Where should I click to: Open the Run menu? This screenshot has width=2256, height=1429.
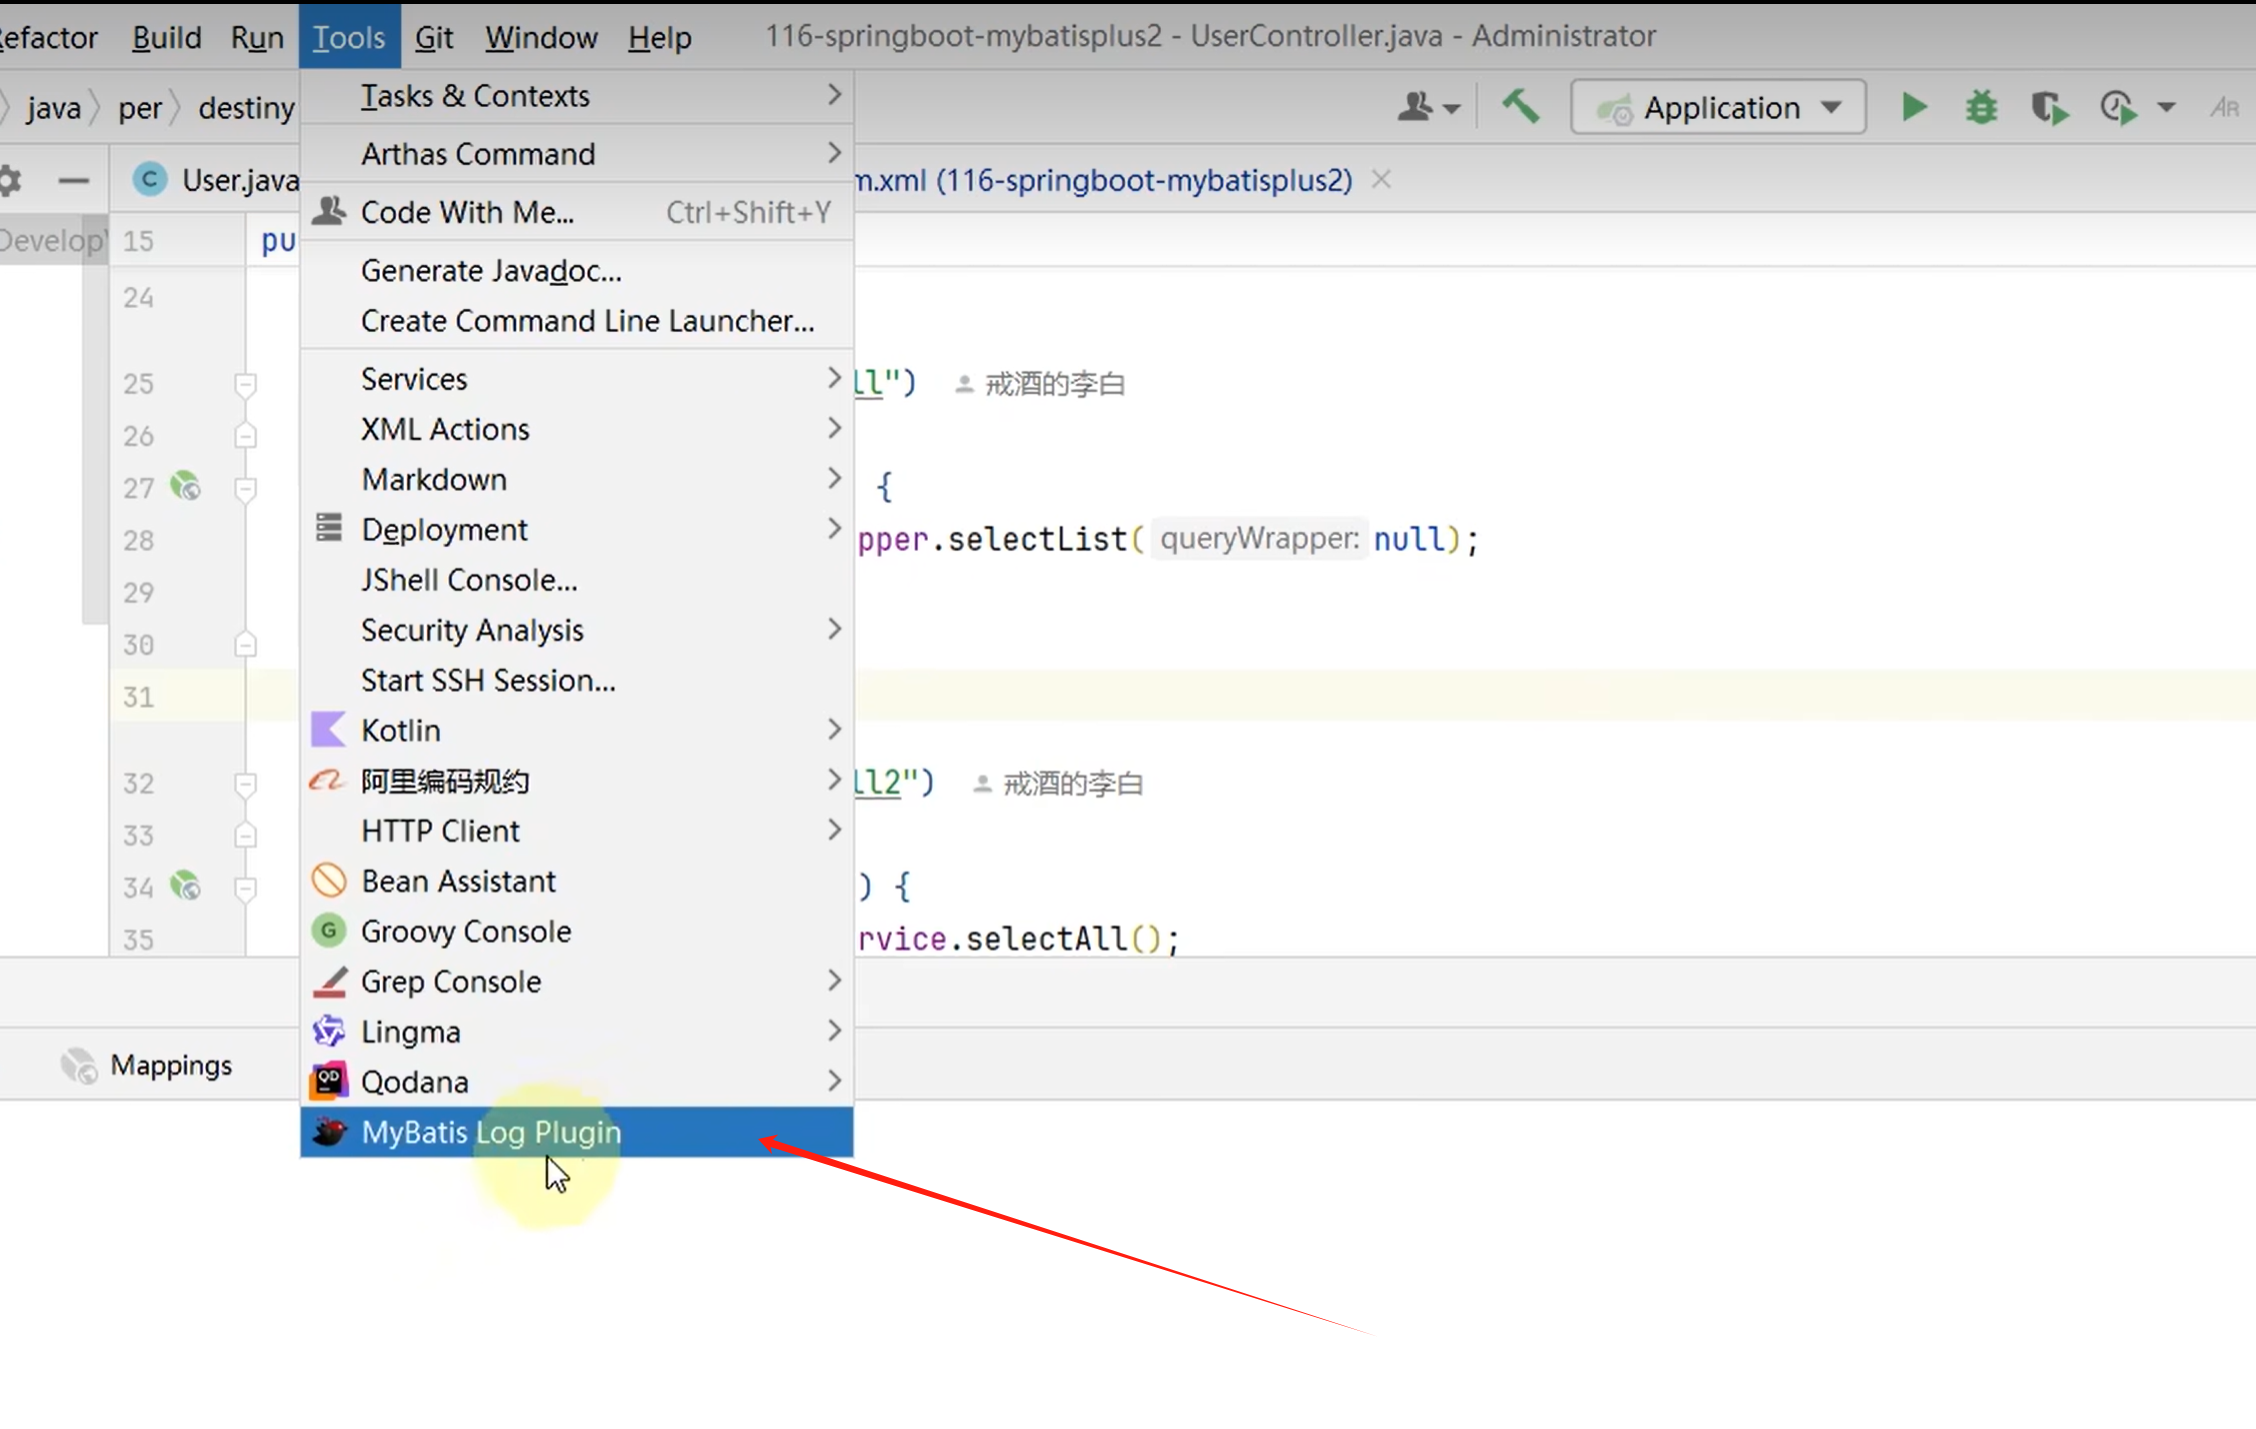tap(257, 37)
